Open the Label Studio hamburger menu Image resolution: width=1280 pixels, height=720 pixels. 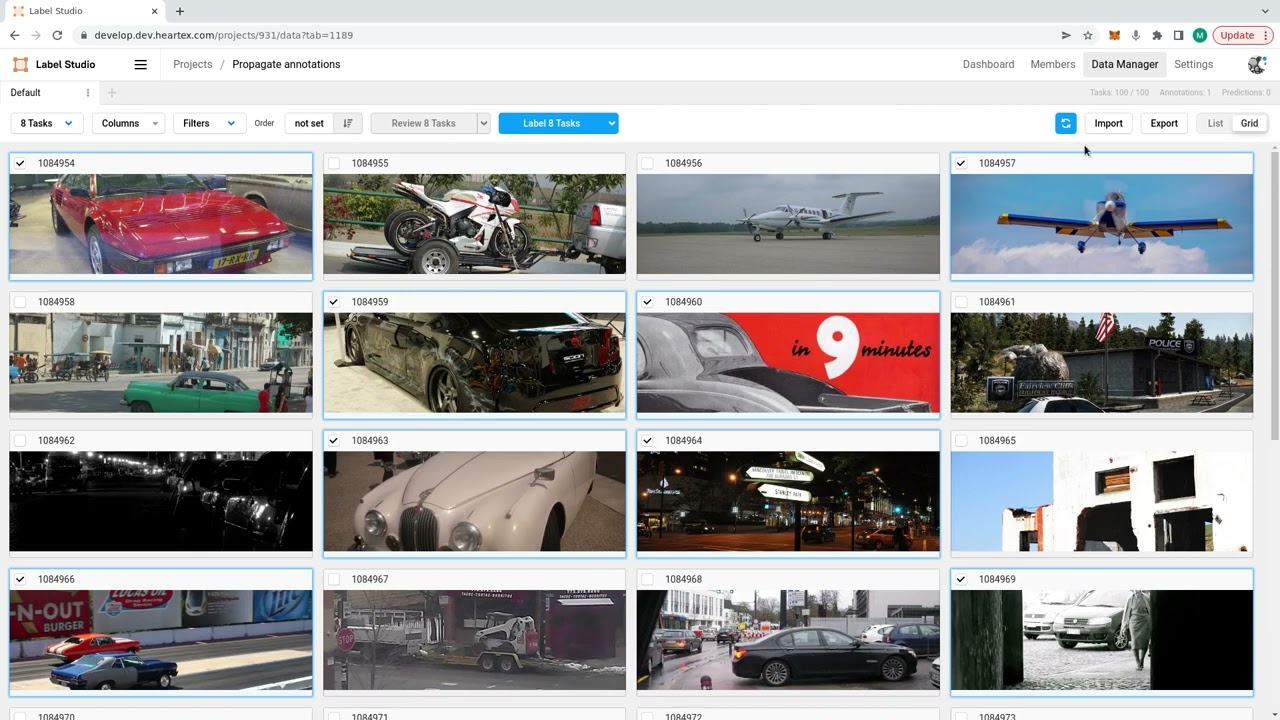point(141,64)
